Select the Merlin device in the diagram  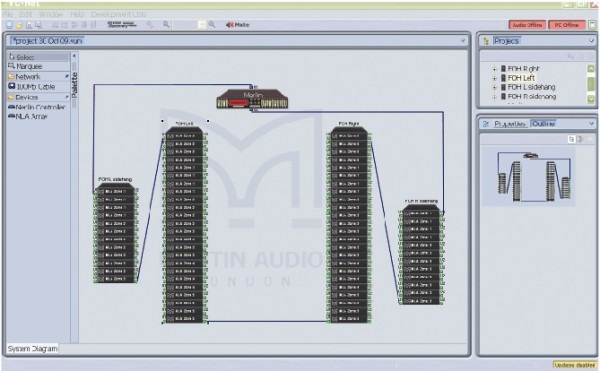tap(252, 99)
